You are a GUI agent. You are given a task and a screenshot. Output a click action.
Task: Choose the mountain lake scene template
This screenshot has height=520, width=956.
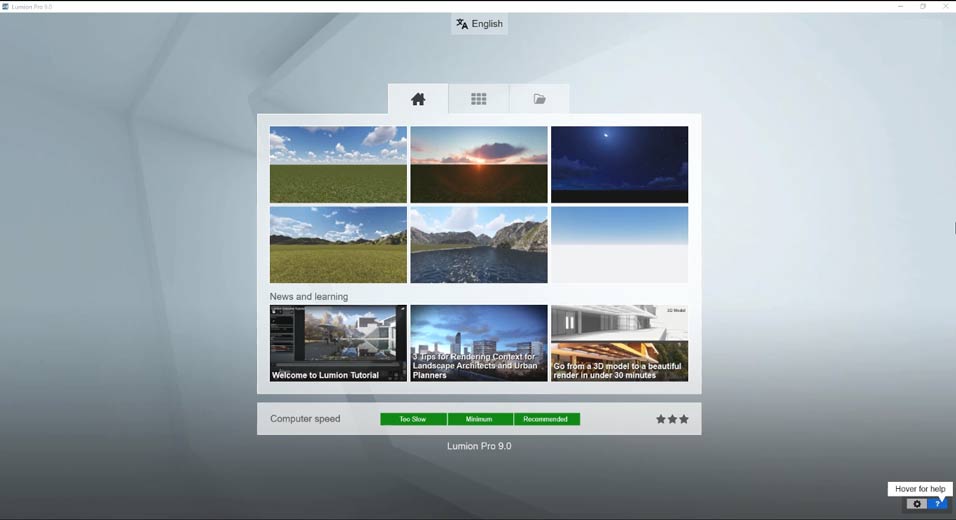479,245
